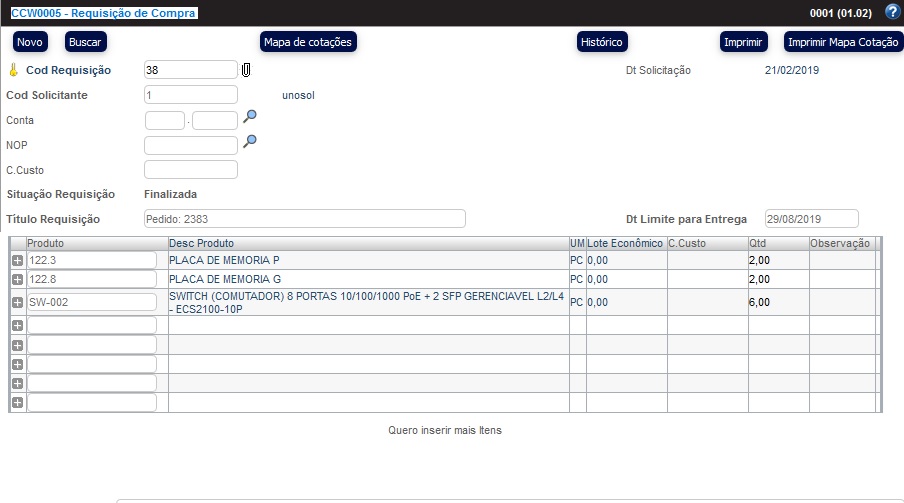Screen dimensions: 904x503
Task: Click product code field 122.3
Action: click(92, 260)
